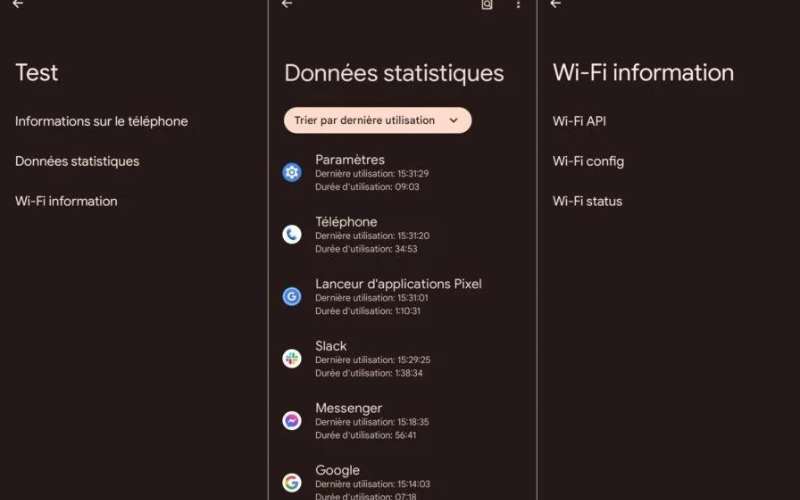This screenshot has width=800, height=500.
Task: Open Informations sur le téléphone
Action: coord(102,121)
